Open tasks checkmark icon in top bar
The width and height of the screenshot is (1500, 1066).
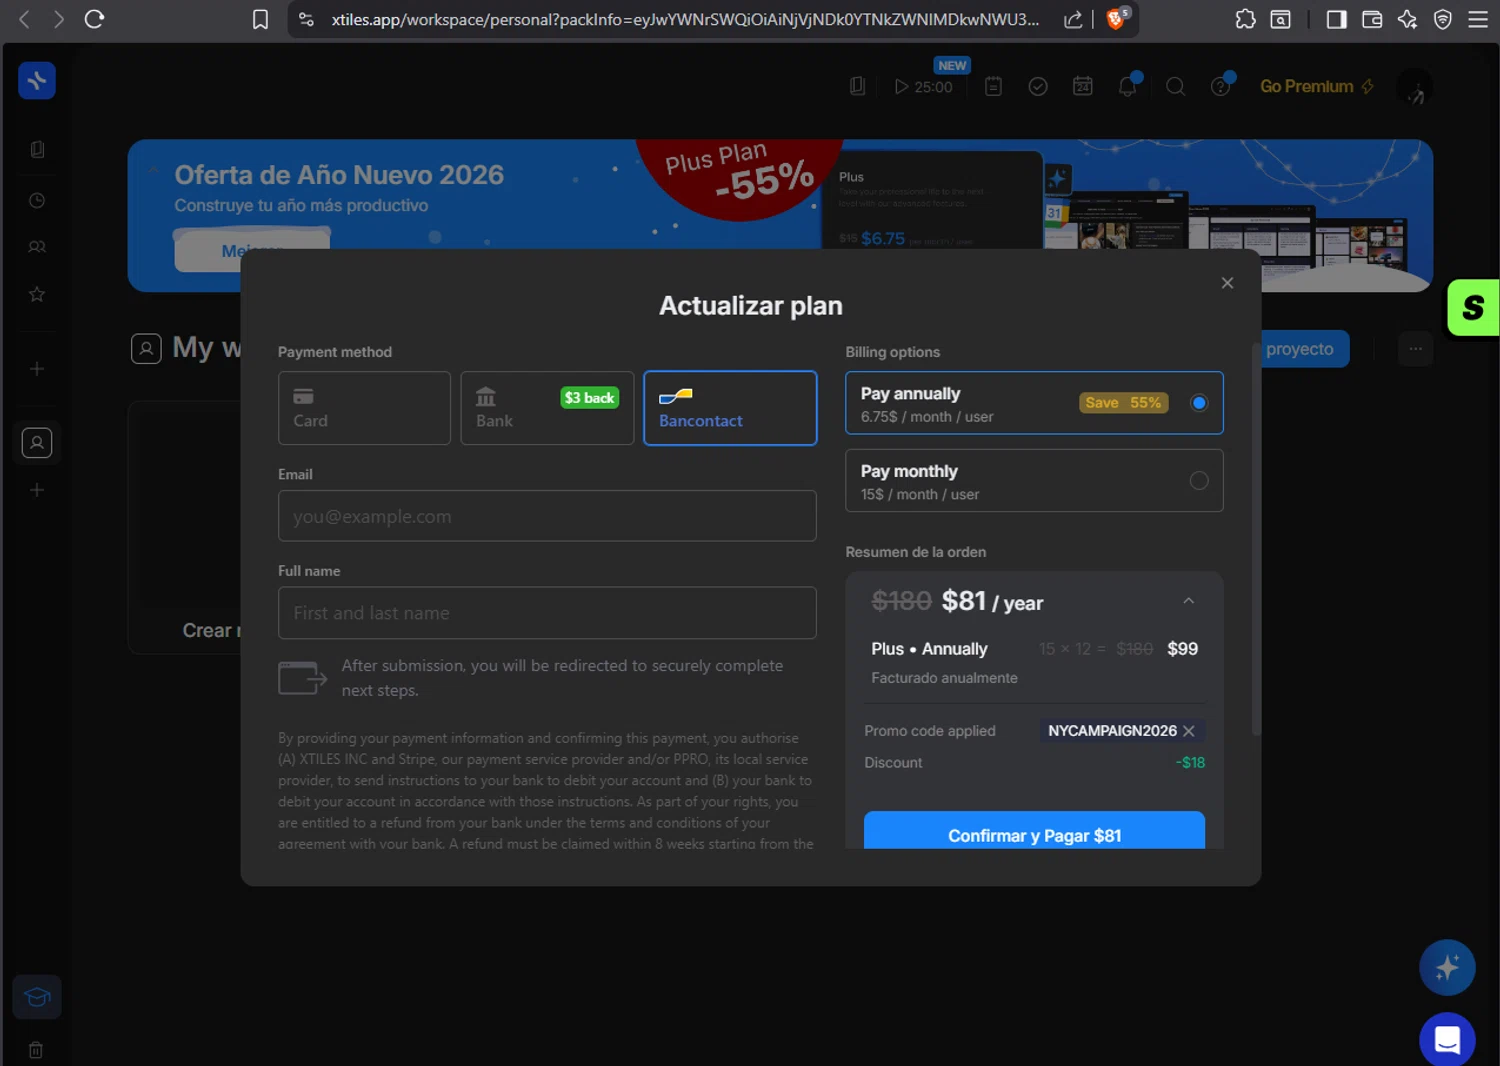[1038, 87]
